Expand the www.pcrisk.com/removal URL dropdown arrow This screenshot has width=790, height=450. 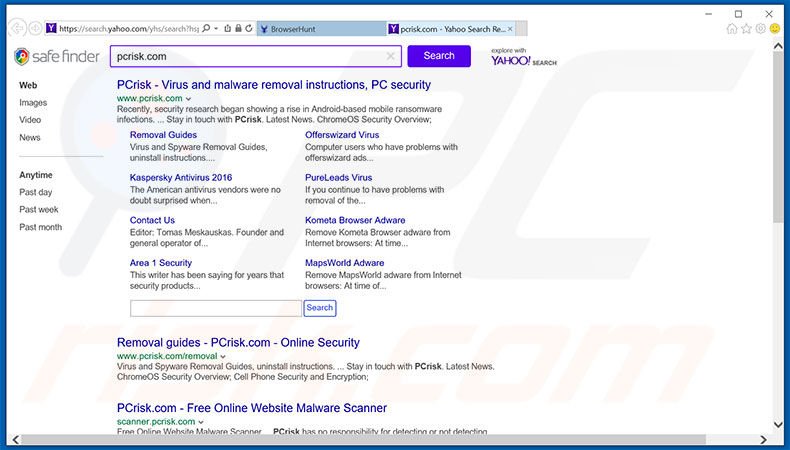(x=223, y=356)
